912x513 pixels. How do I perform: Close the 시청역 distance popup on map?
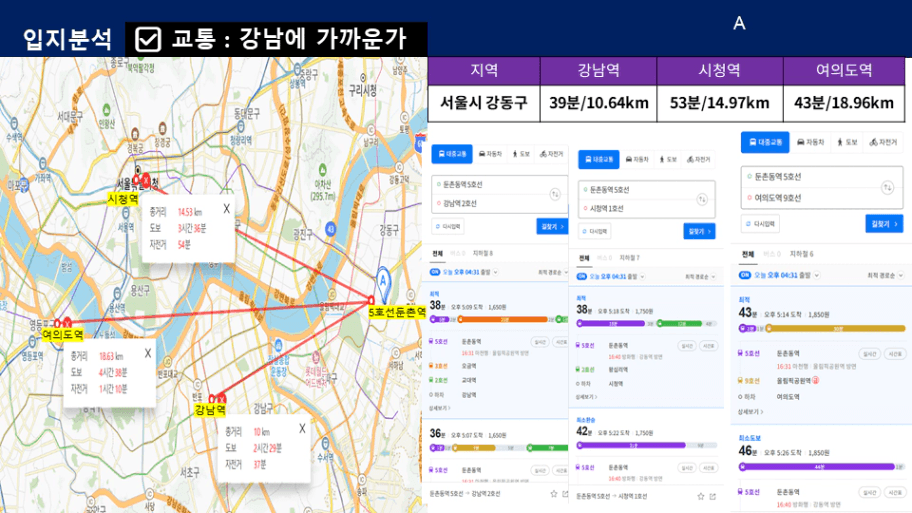coord(226,208)
